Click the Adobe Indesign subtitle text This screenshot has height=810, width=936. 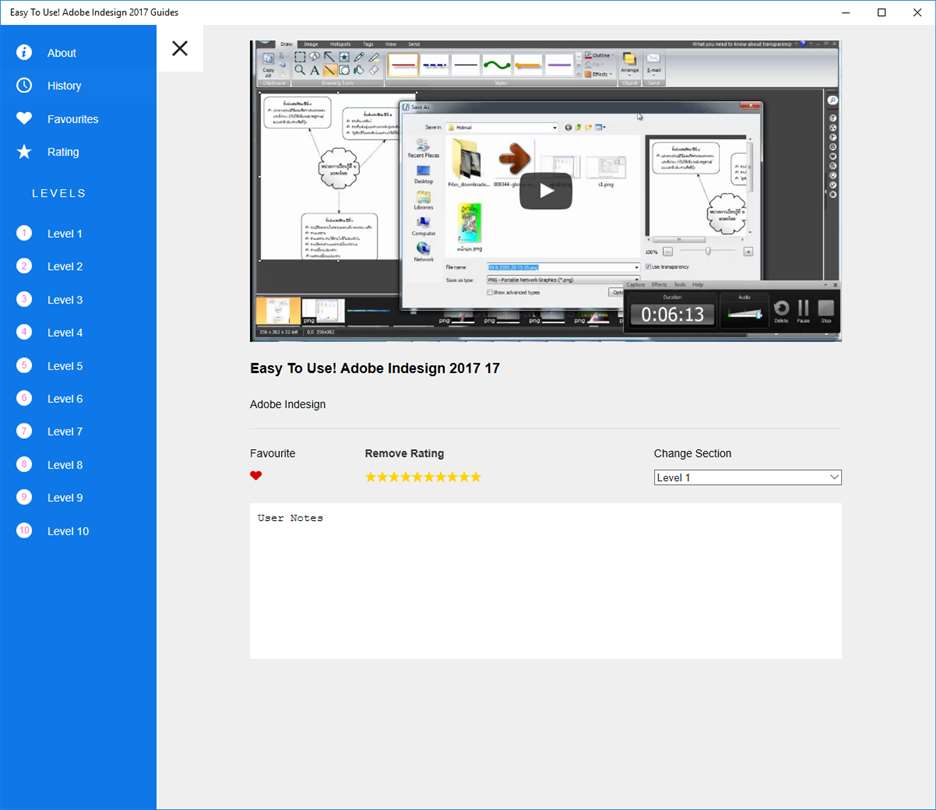pos(288,404)
